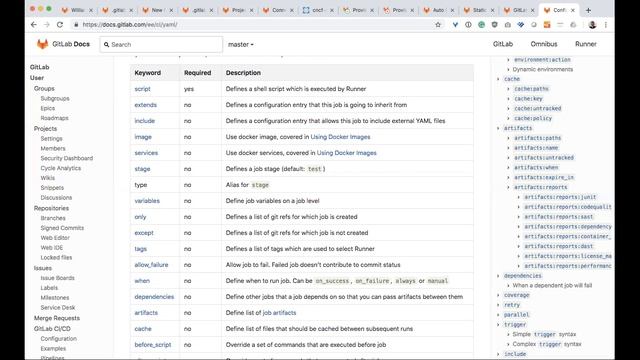Image resolution: width=640 pixels, height=360 pixels.
Task: Open the before_script keyword link
Action: (153, 344)
